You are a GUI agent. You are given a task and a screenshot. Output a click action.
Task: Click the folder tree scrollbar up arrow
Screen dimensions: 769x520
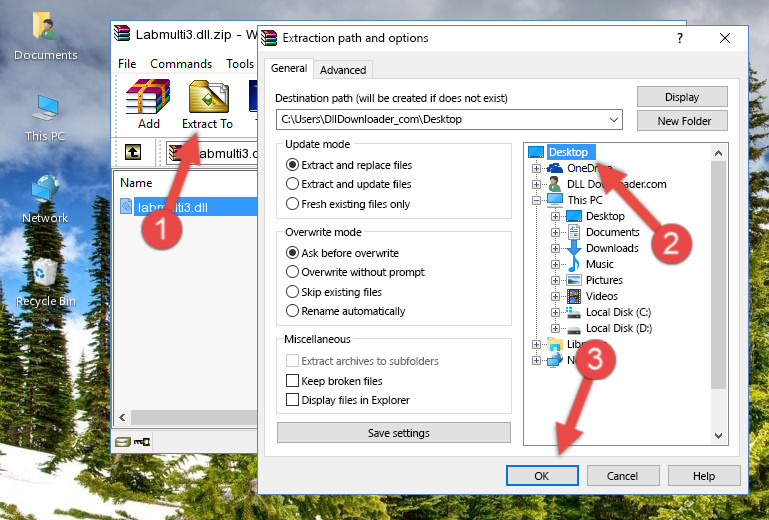click(x=718, y=153)
